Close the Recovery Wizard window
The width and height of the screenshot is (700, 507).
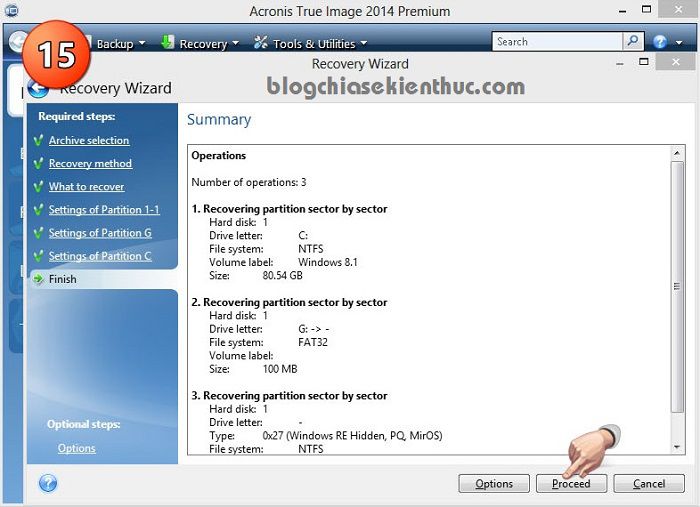[675, 62]
